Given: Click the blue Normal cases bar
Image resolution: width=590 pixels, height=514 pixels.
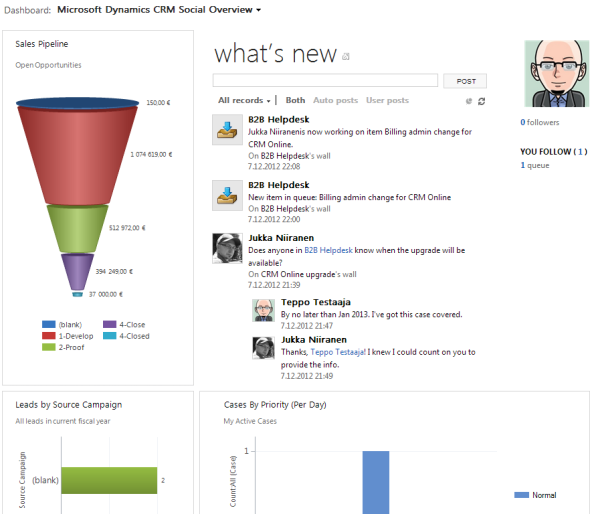Looking at the screenshot, I should pos(376,482).
